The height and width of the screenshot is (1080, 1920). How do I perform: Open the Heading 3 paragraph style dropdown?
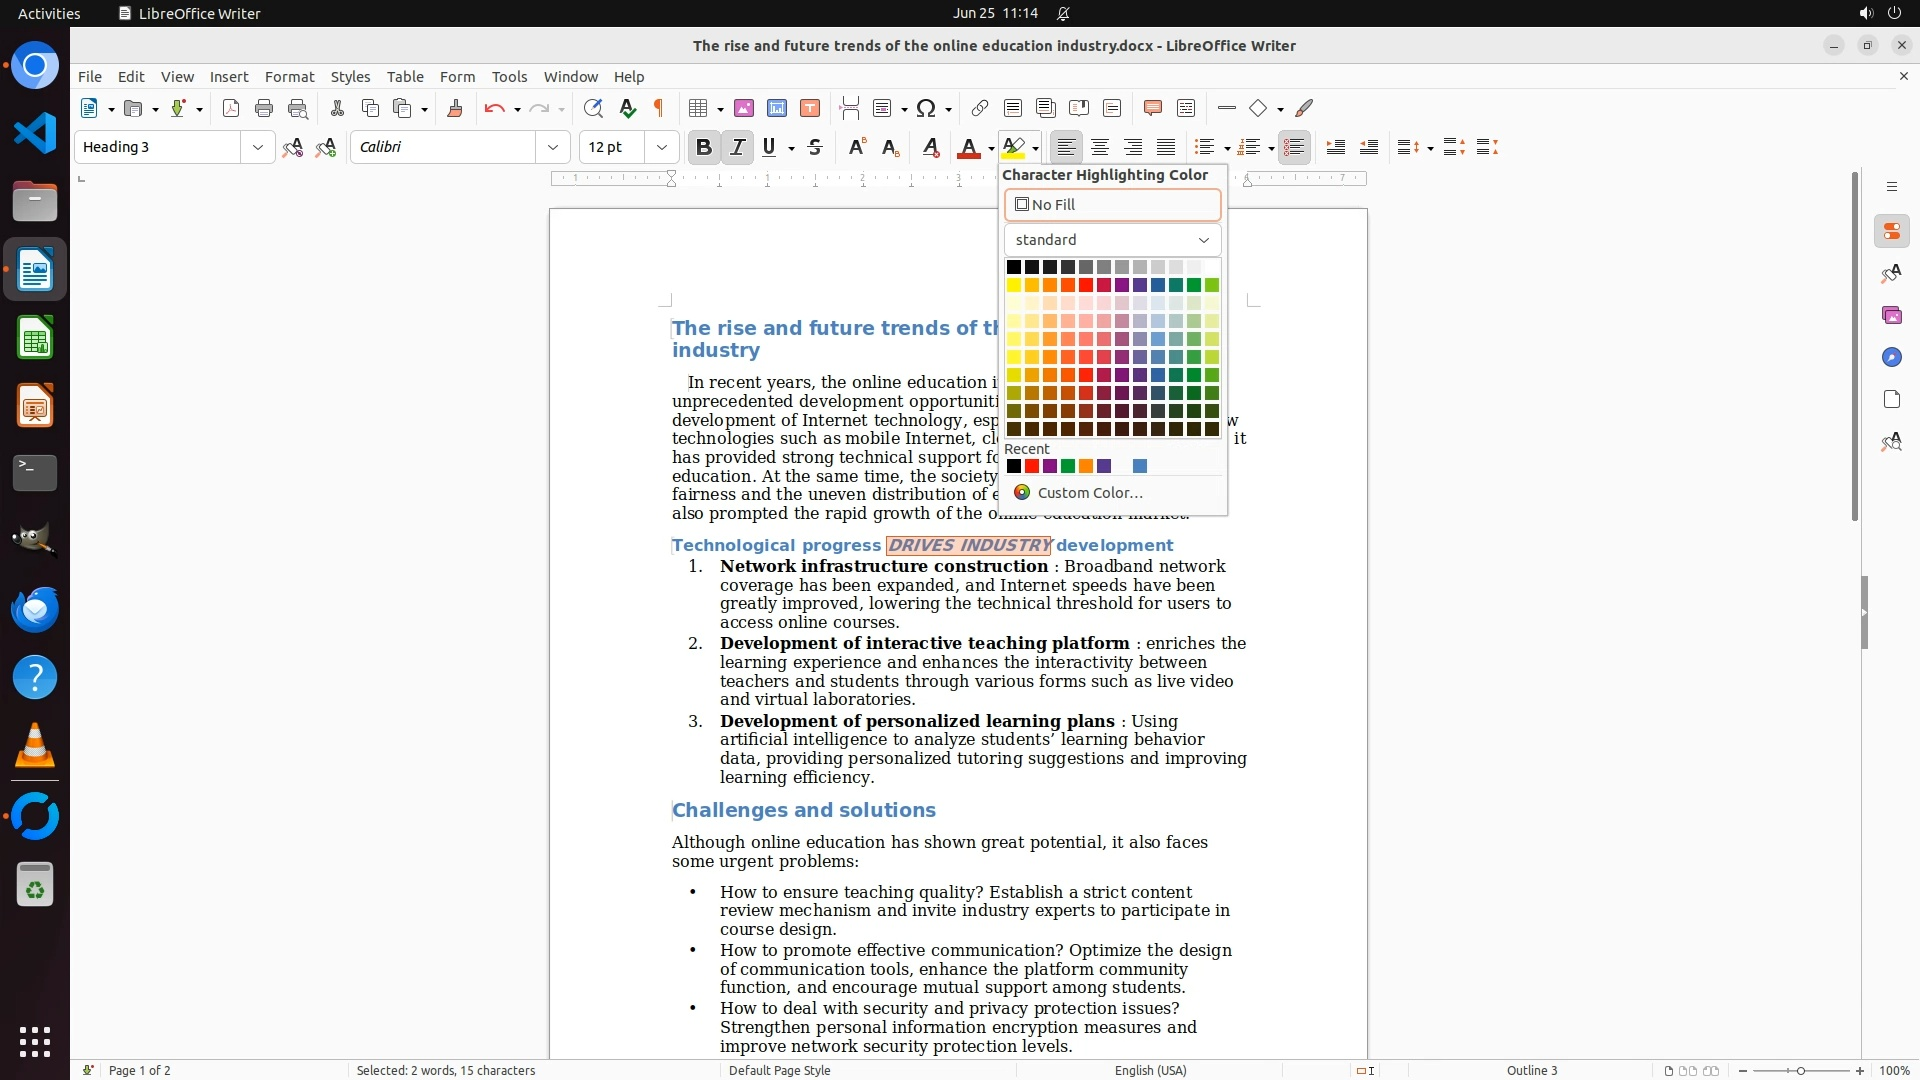tap(258, 147)
